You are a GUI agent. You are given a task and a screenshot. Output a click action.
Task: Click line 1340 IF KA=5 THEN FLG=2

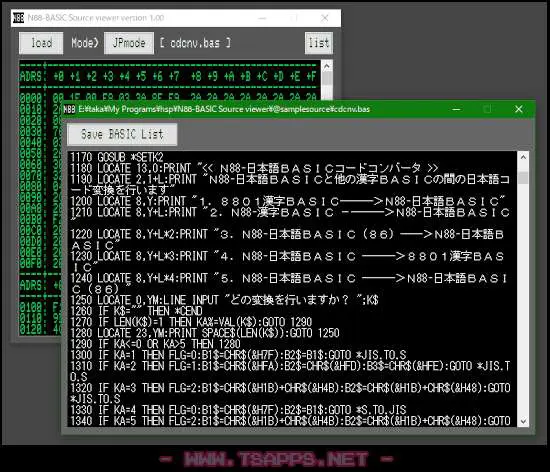tap(290, 421)
